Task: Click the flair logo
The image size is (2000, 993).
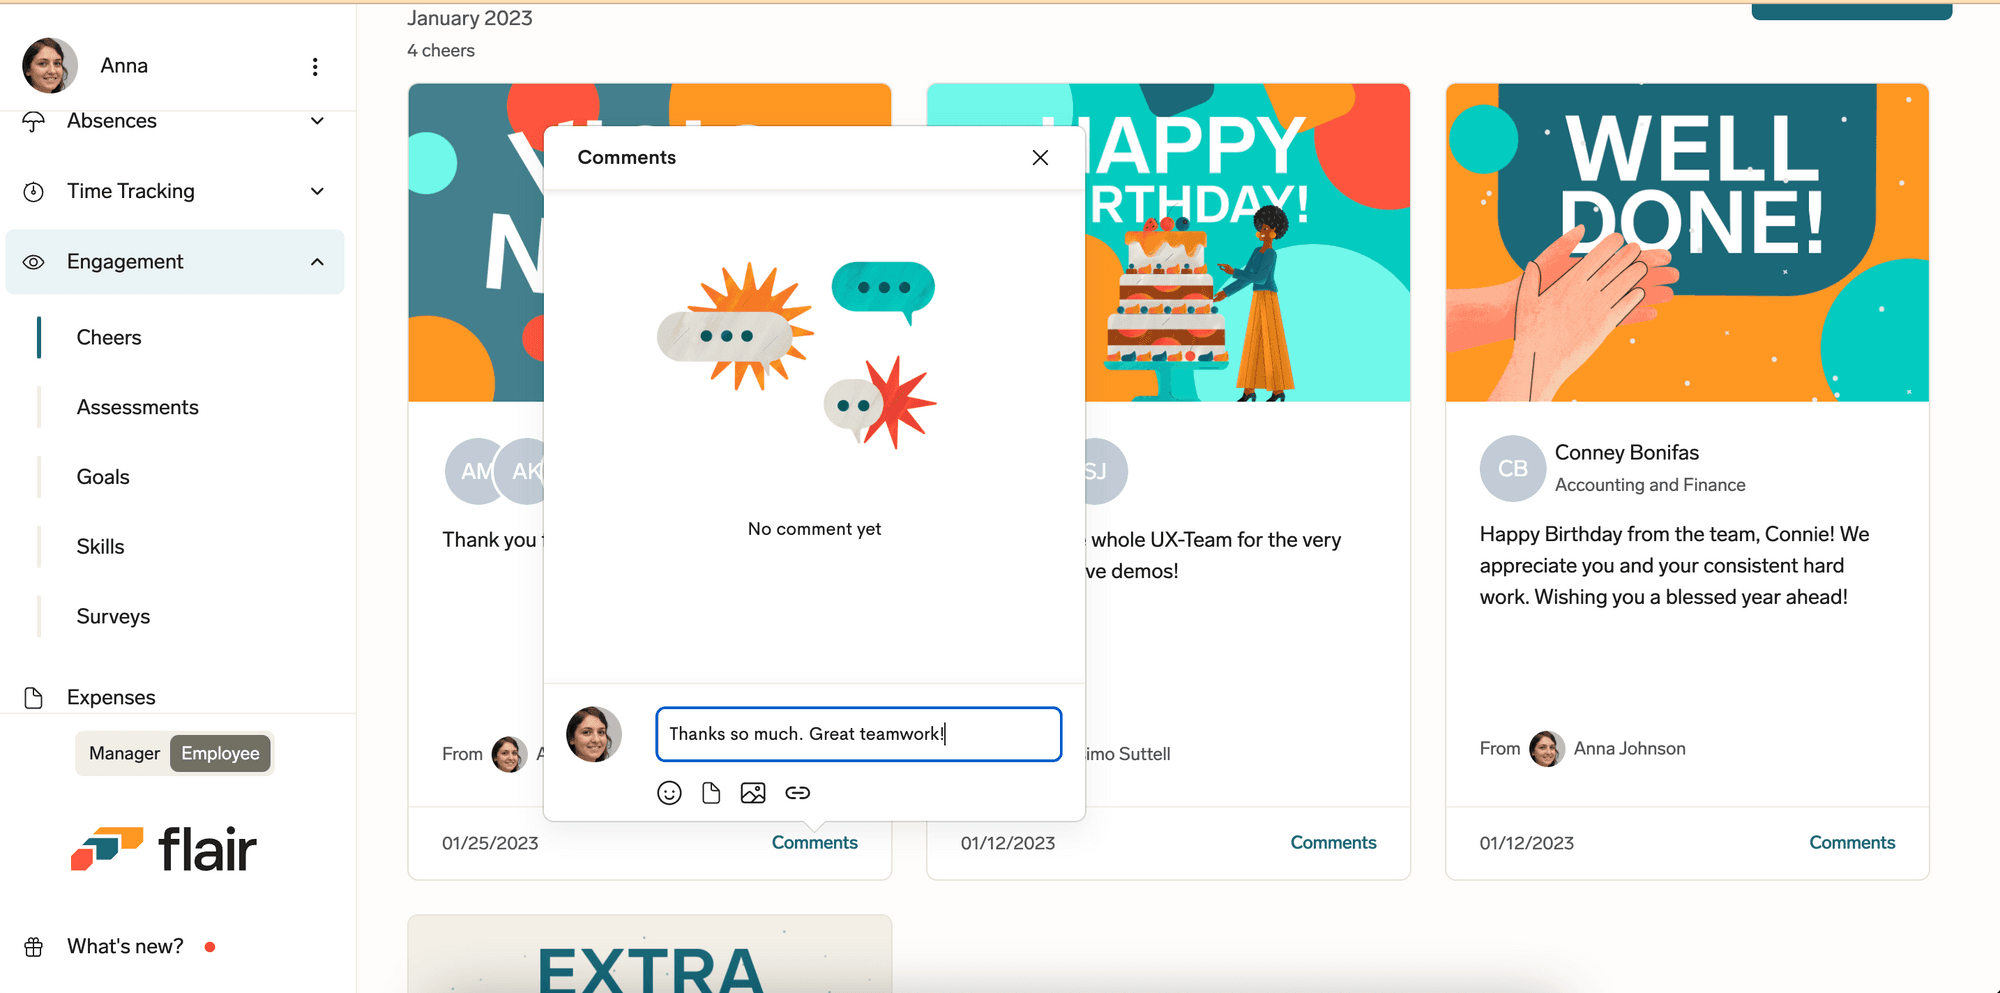Action: coord(164,849)
